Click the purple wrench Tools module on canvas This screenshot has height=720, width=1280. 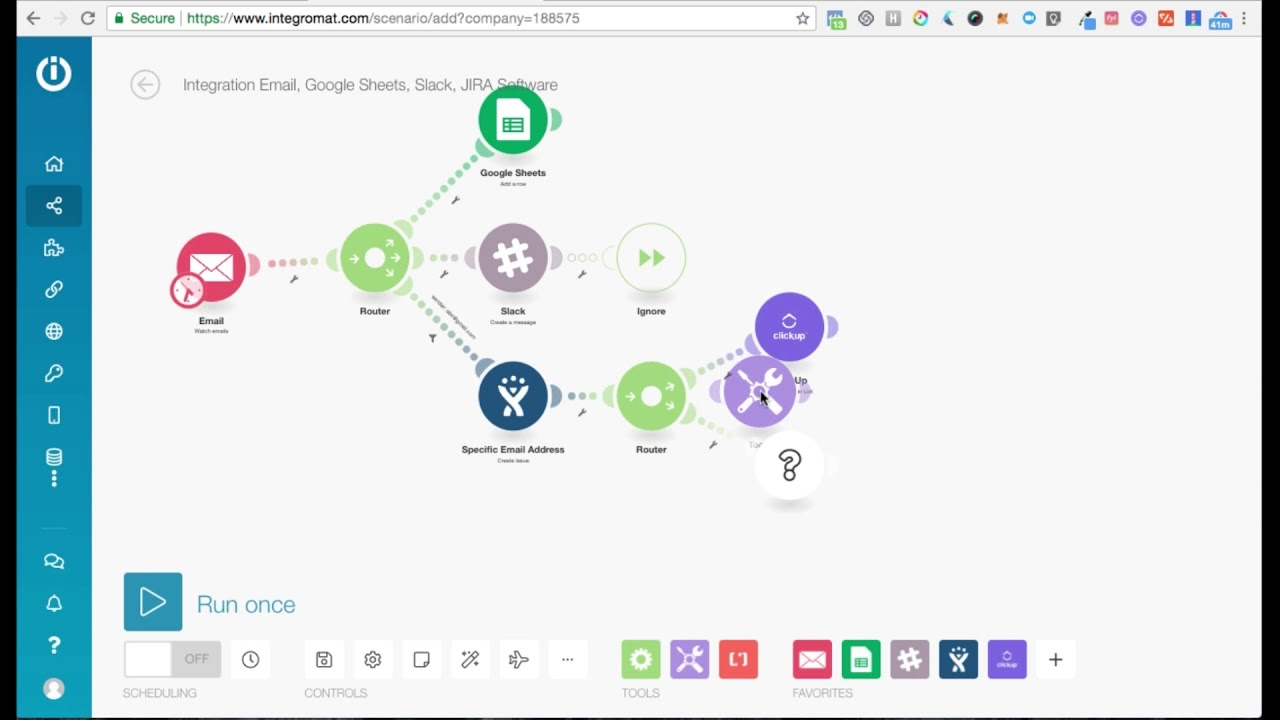click(759, 391)
